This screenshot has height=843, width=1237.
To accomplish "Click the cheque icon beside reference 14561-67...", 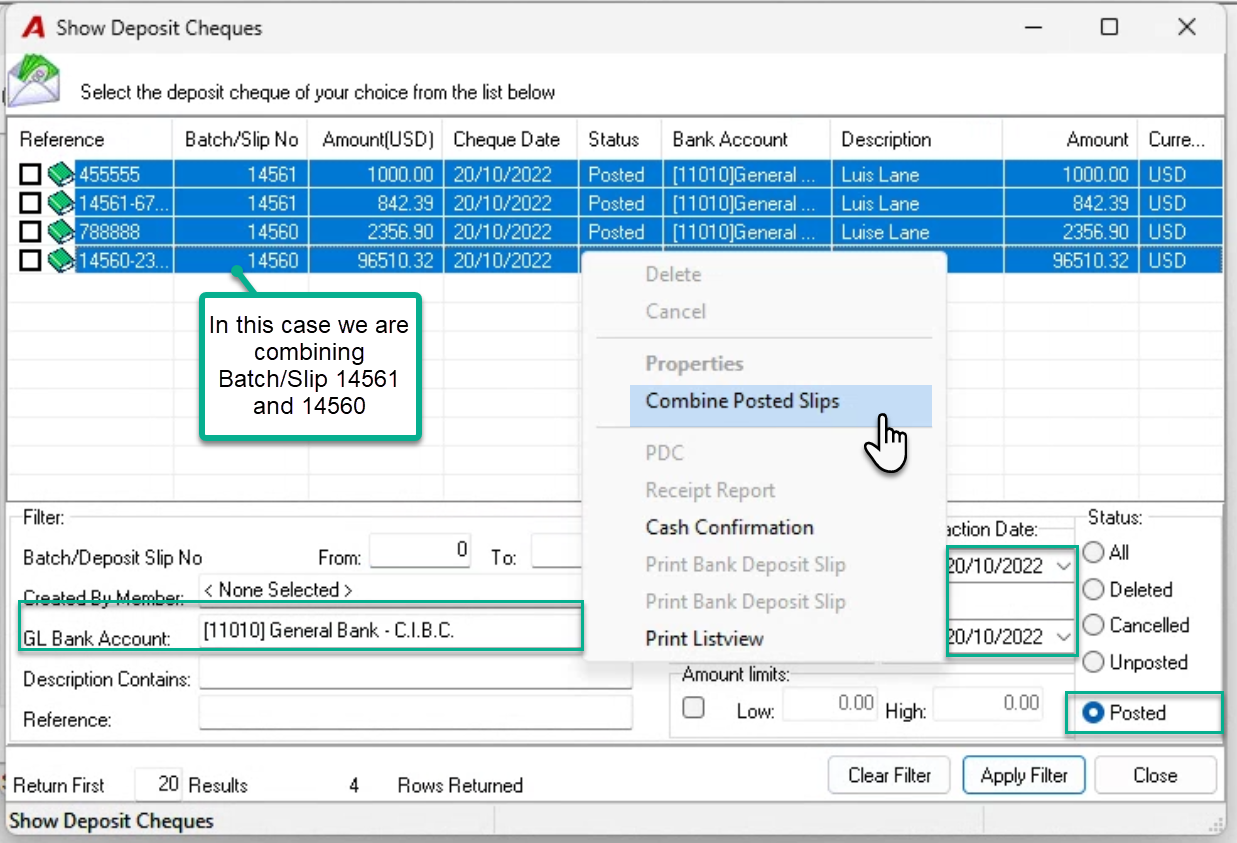I will [x=61, y=204].
